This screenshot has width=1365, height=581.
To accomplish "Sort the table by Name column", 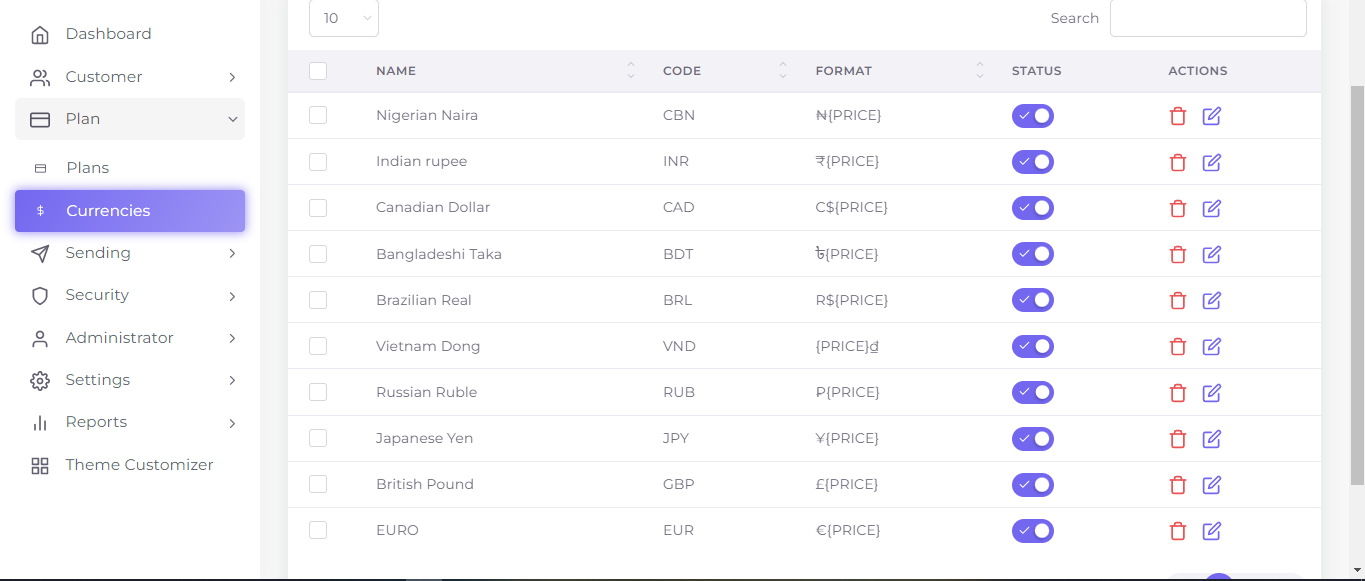I will [630, 71].
